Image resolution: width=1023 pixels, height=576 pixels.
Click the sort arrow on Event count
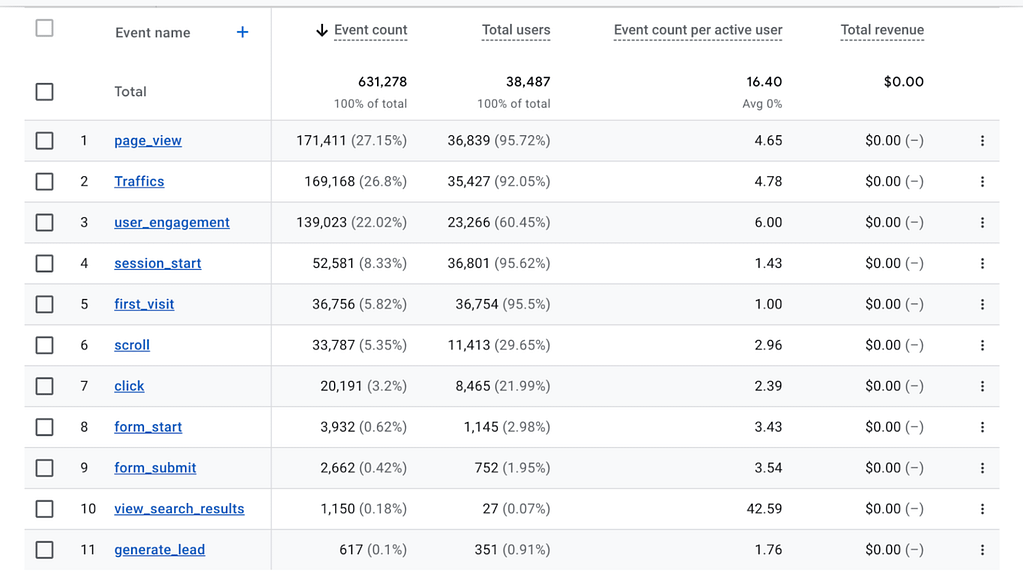coord(320,29)
